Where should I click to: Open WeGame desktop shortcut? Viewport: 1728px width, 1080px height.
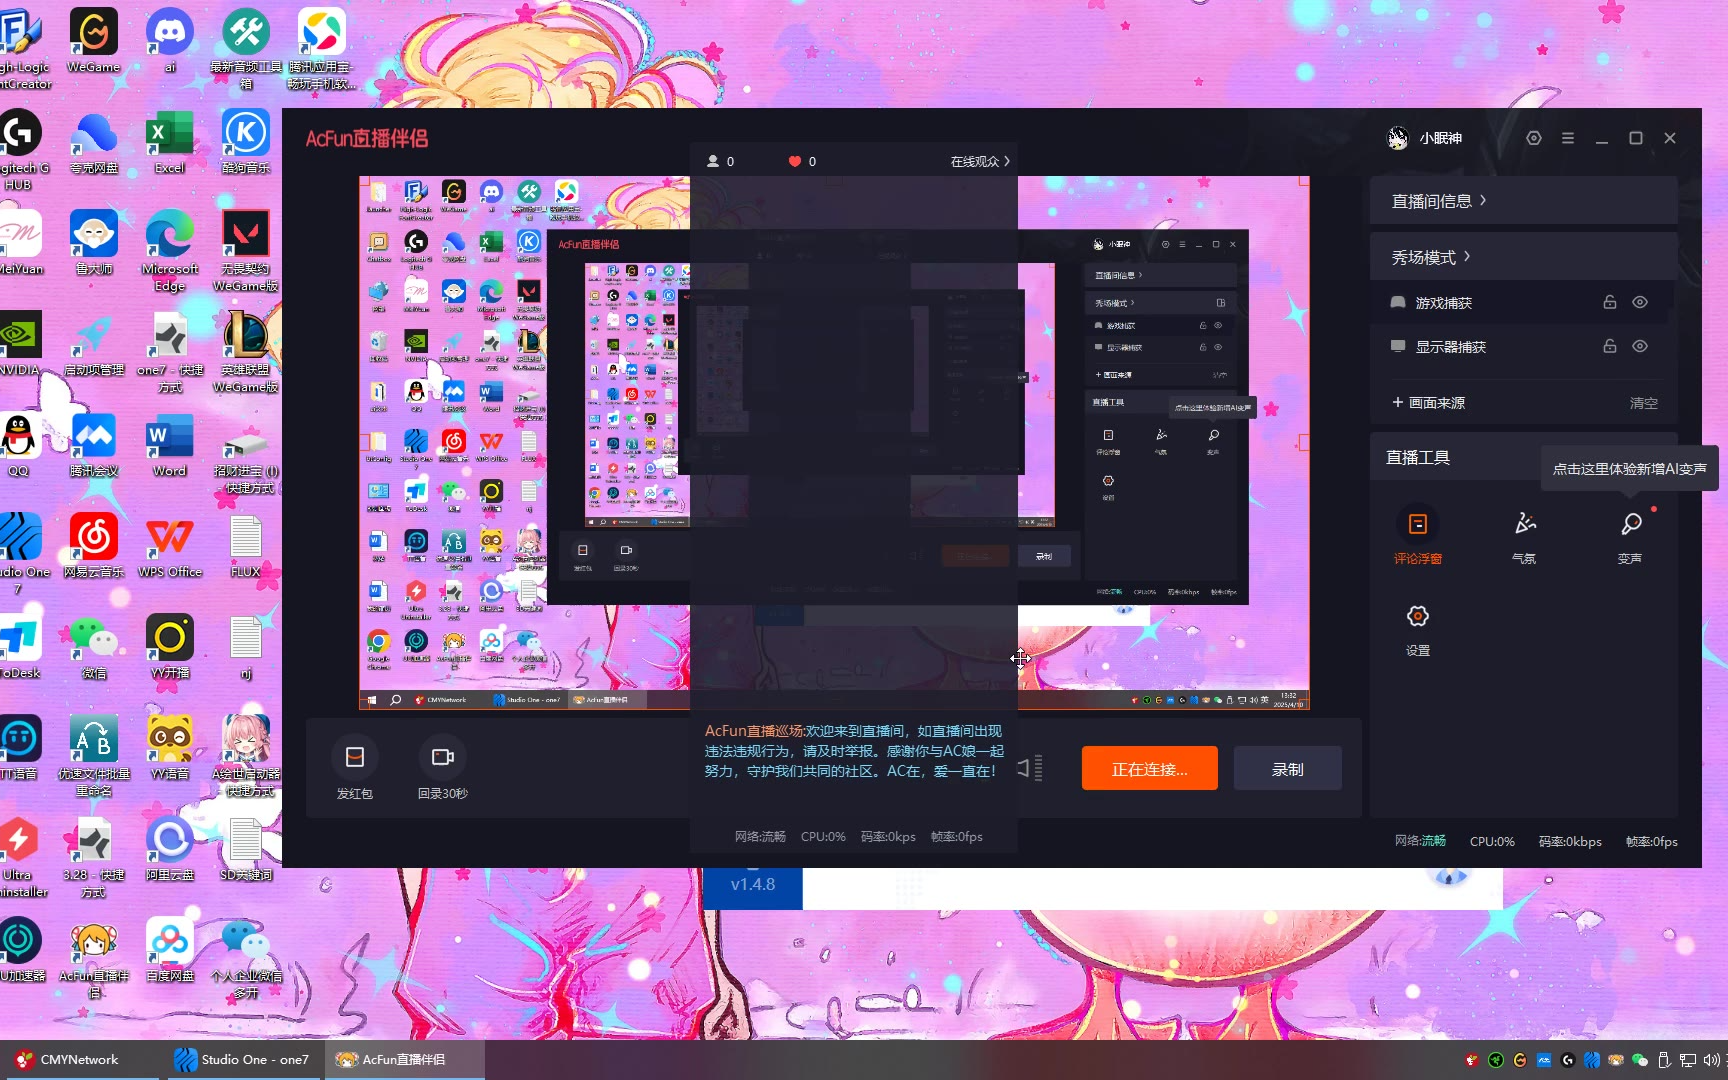[94, 41]
